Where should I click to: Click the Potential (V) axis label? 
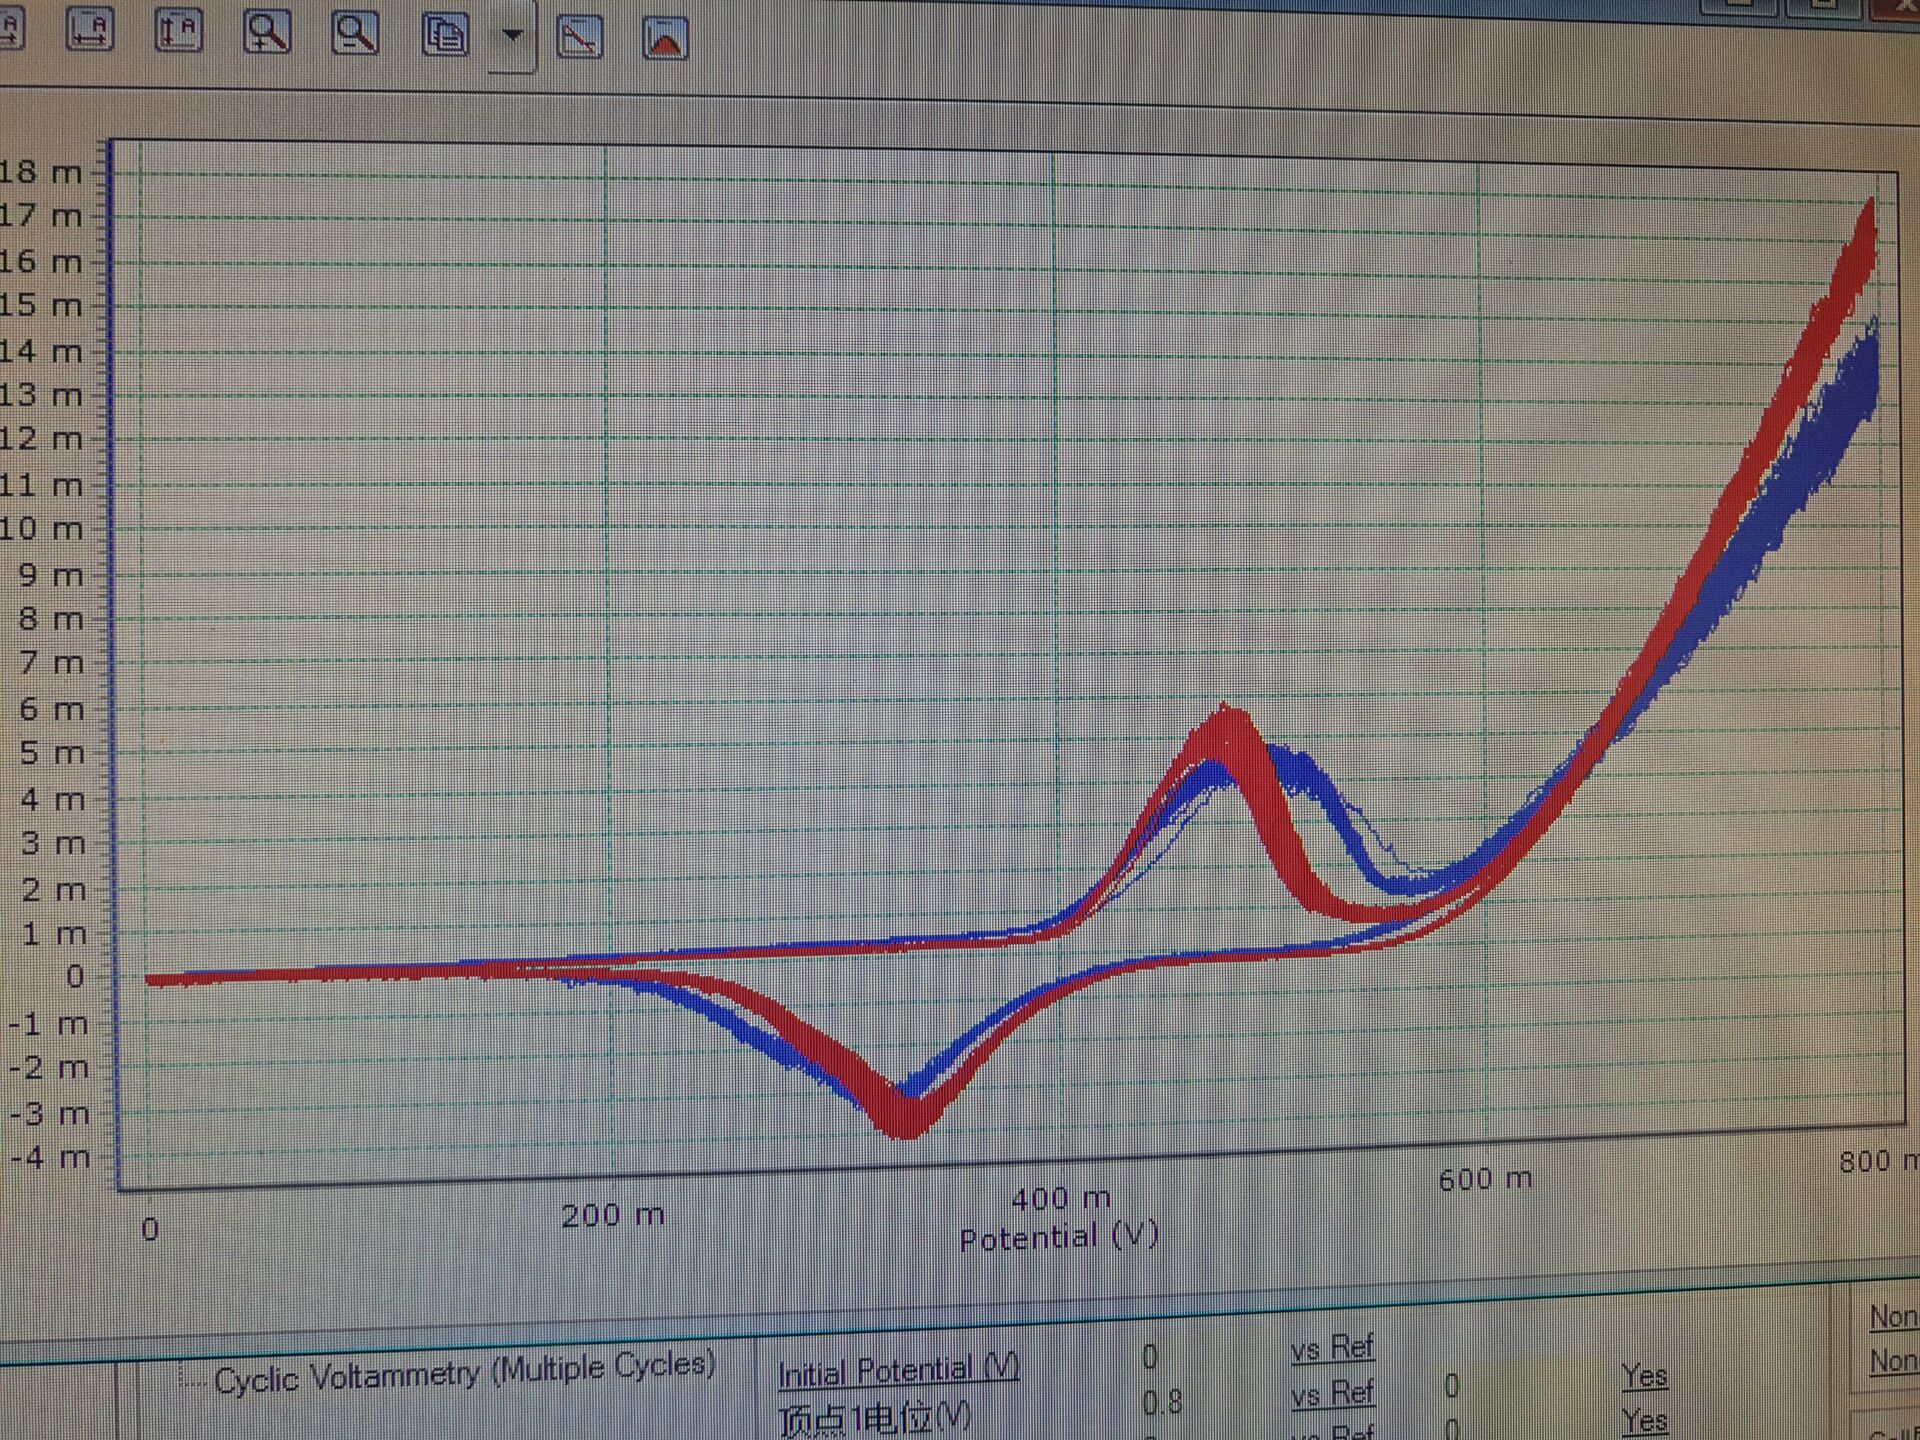pyautogui.click(x=1058, y=1237)
